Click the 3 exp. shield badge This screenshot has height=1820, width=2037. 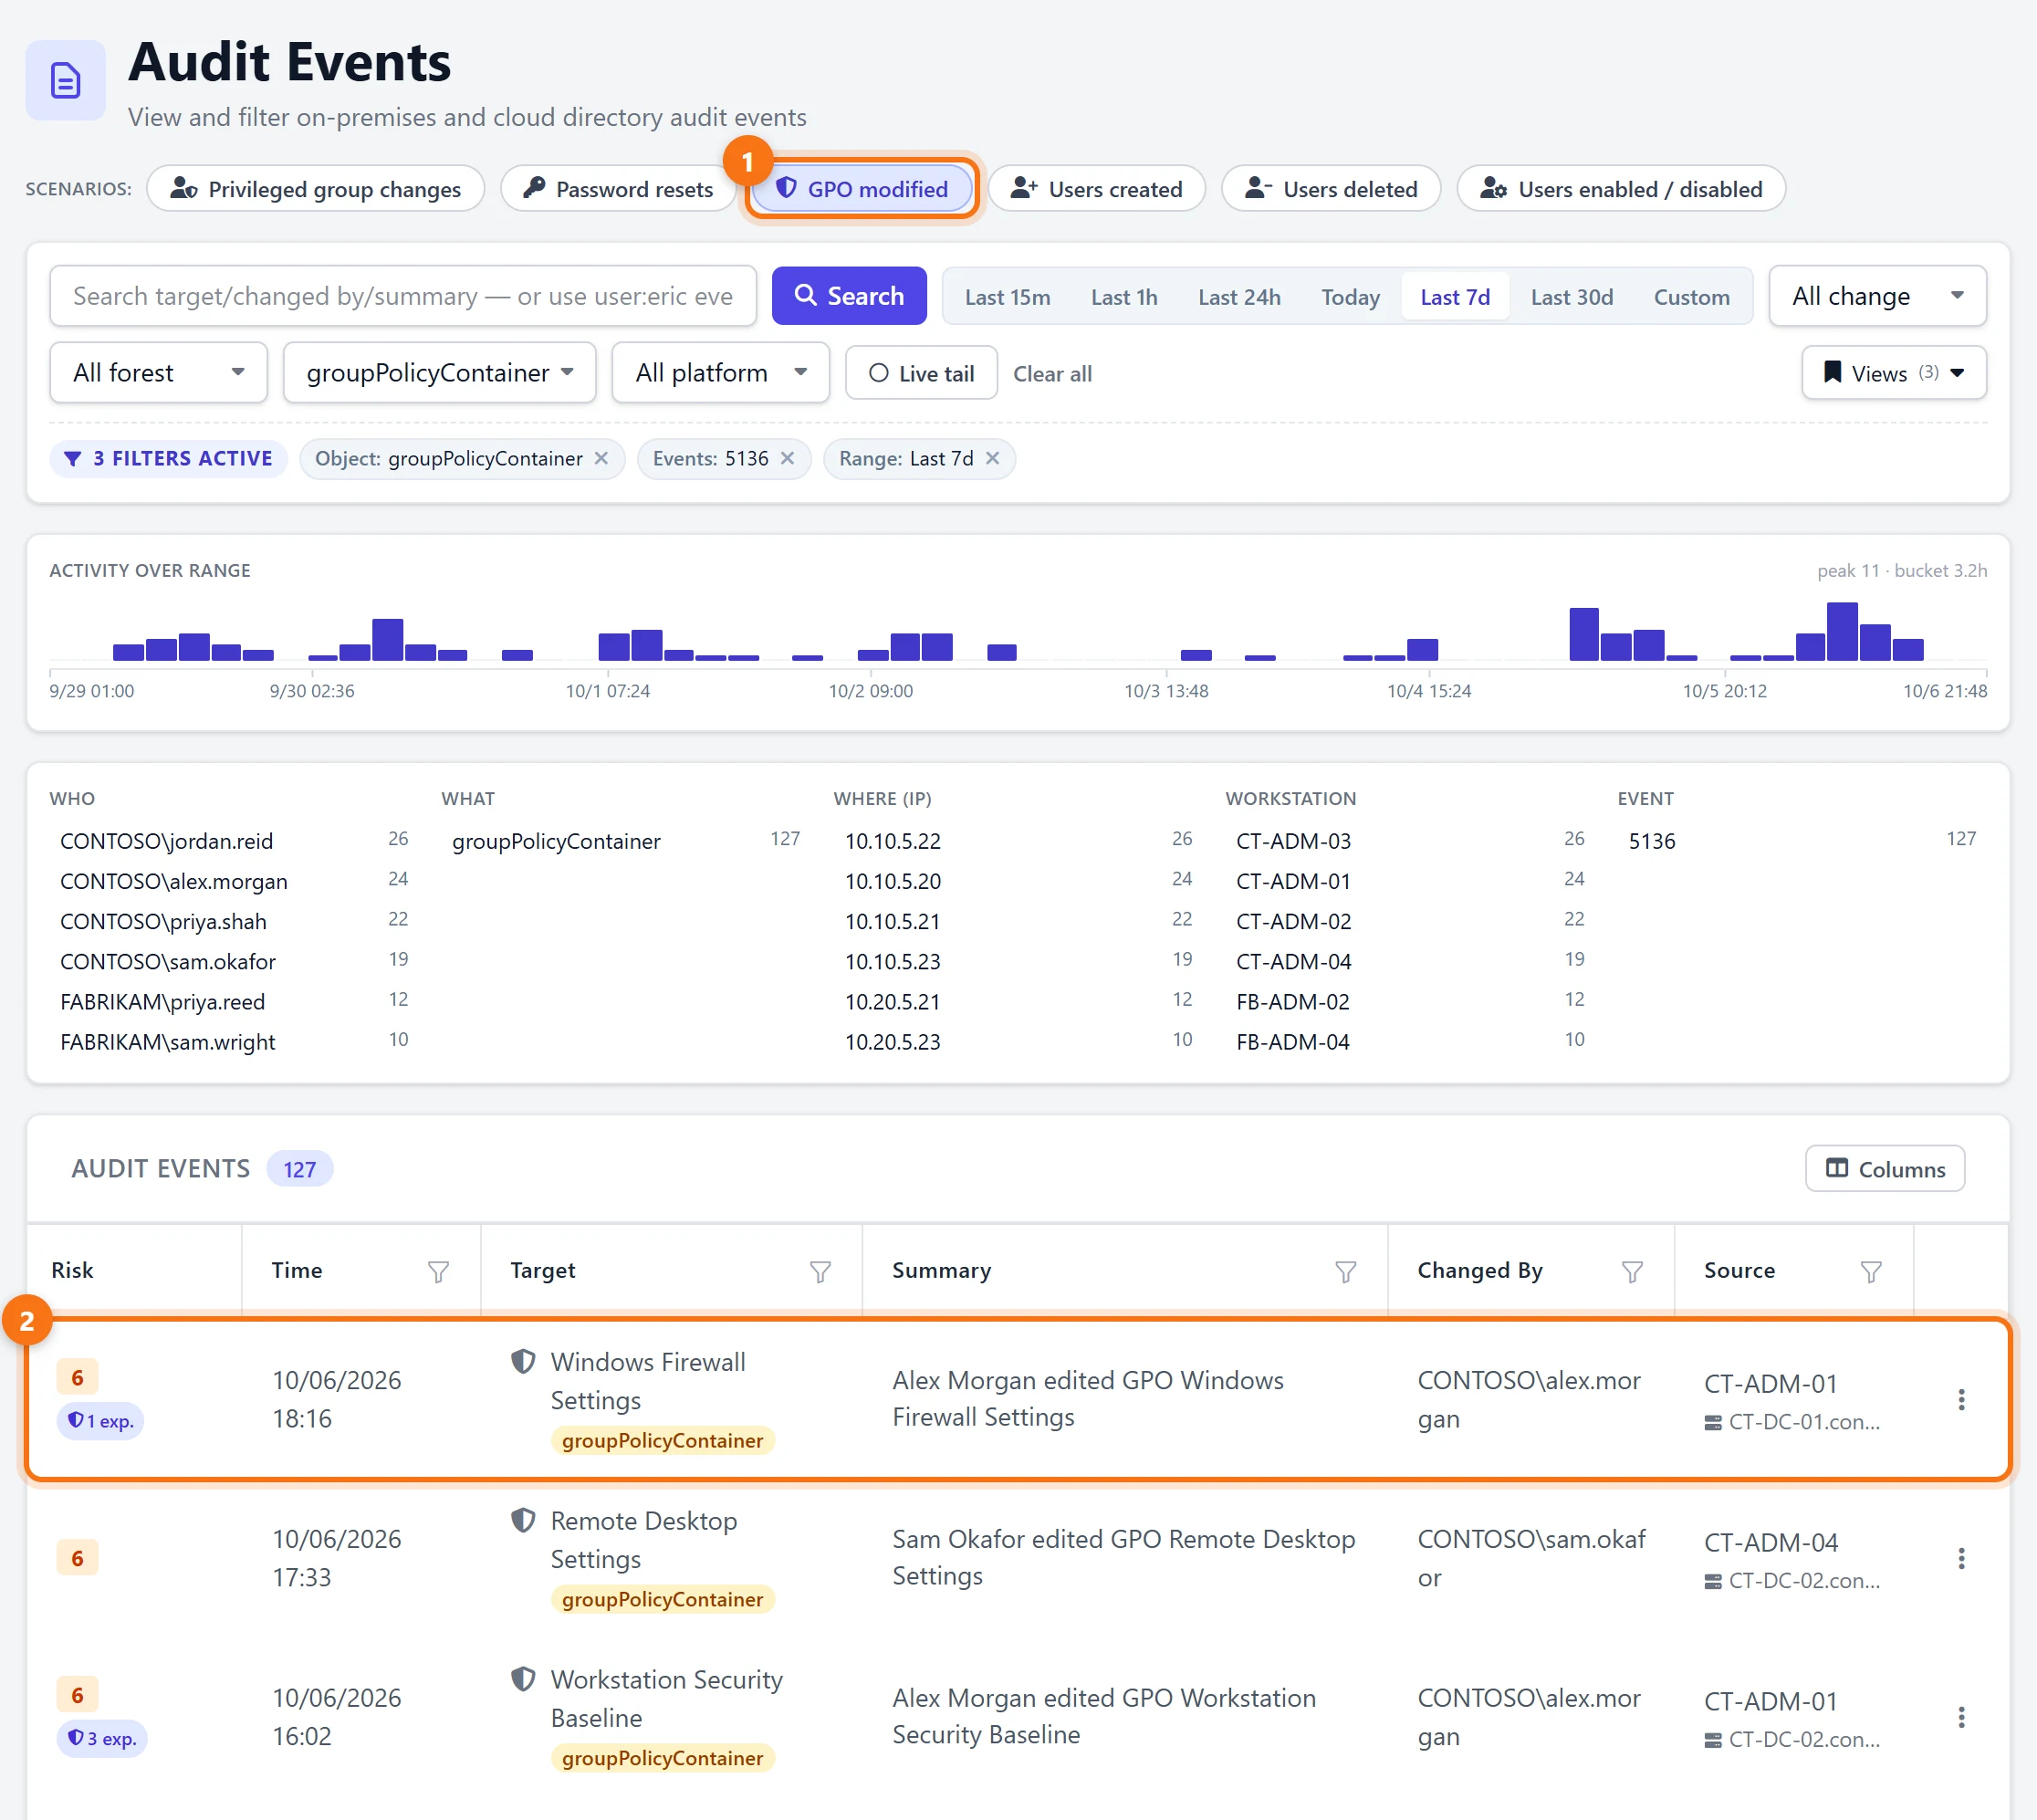(x=102, y=1739)
